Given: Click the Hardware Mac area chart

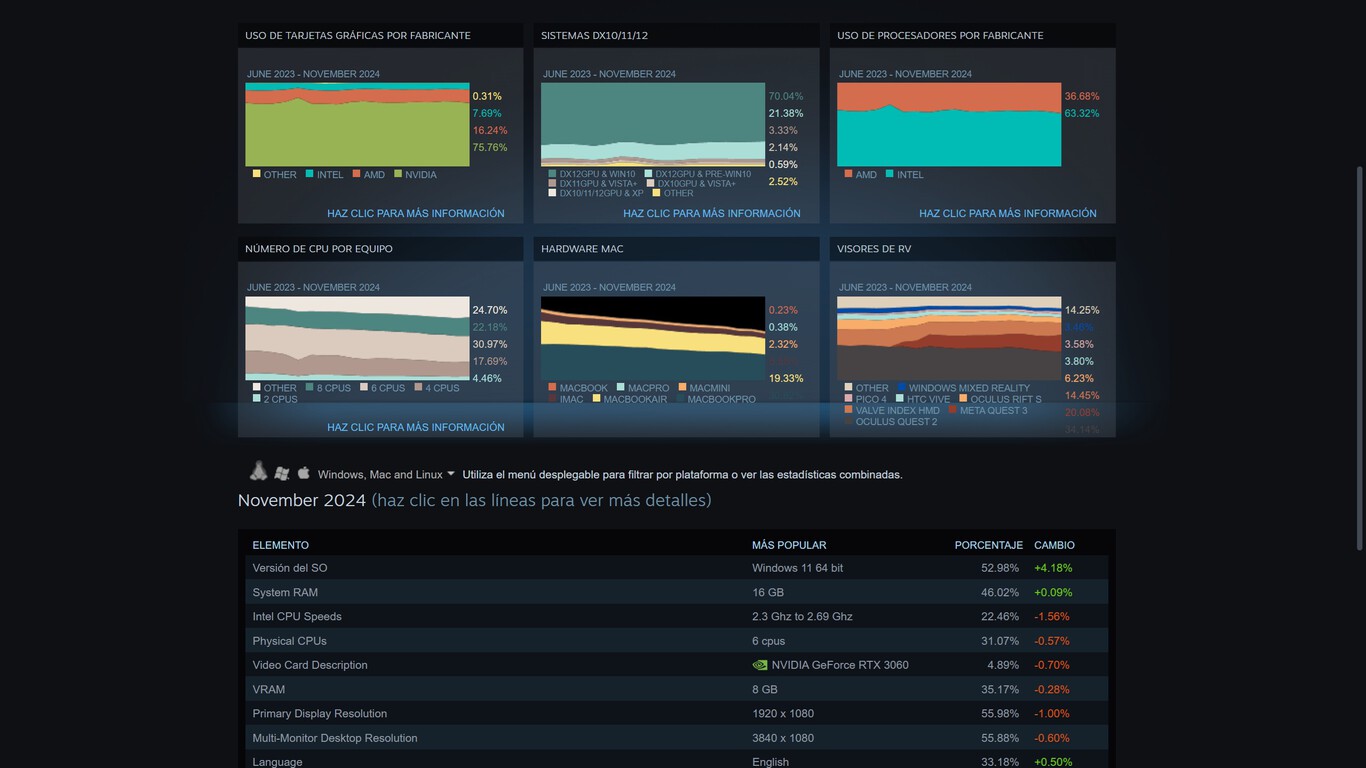Looking at the screenshot, I should point(652,338).
